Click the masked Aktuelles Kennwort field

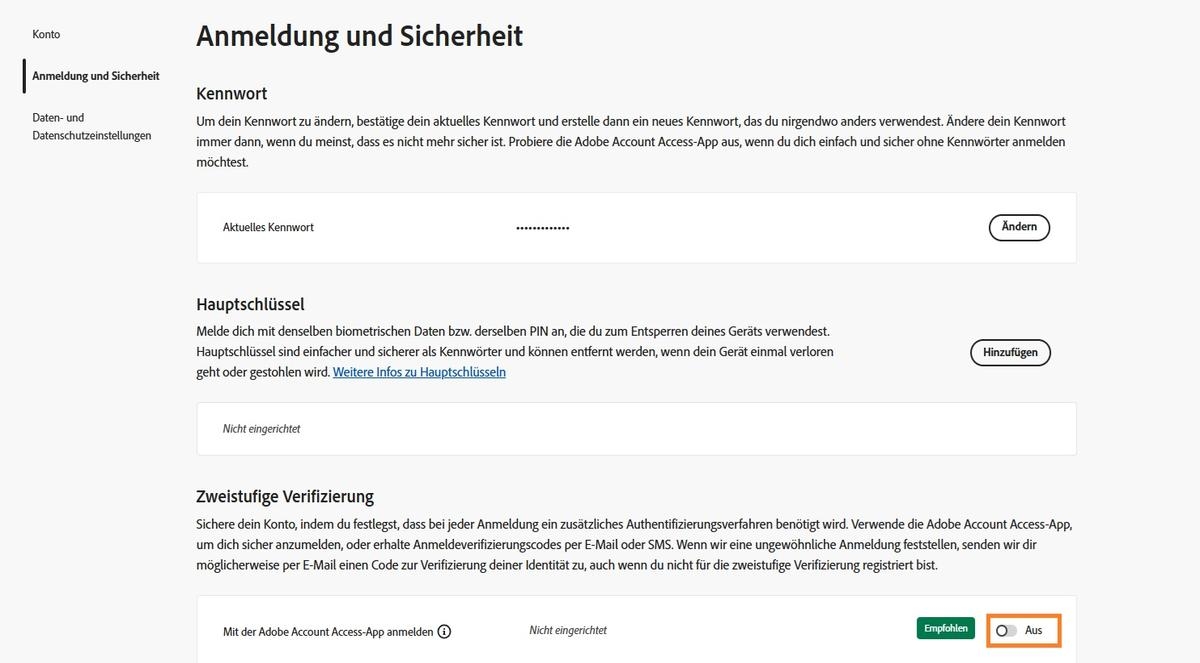coord(543,227)
